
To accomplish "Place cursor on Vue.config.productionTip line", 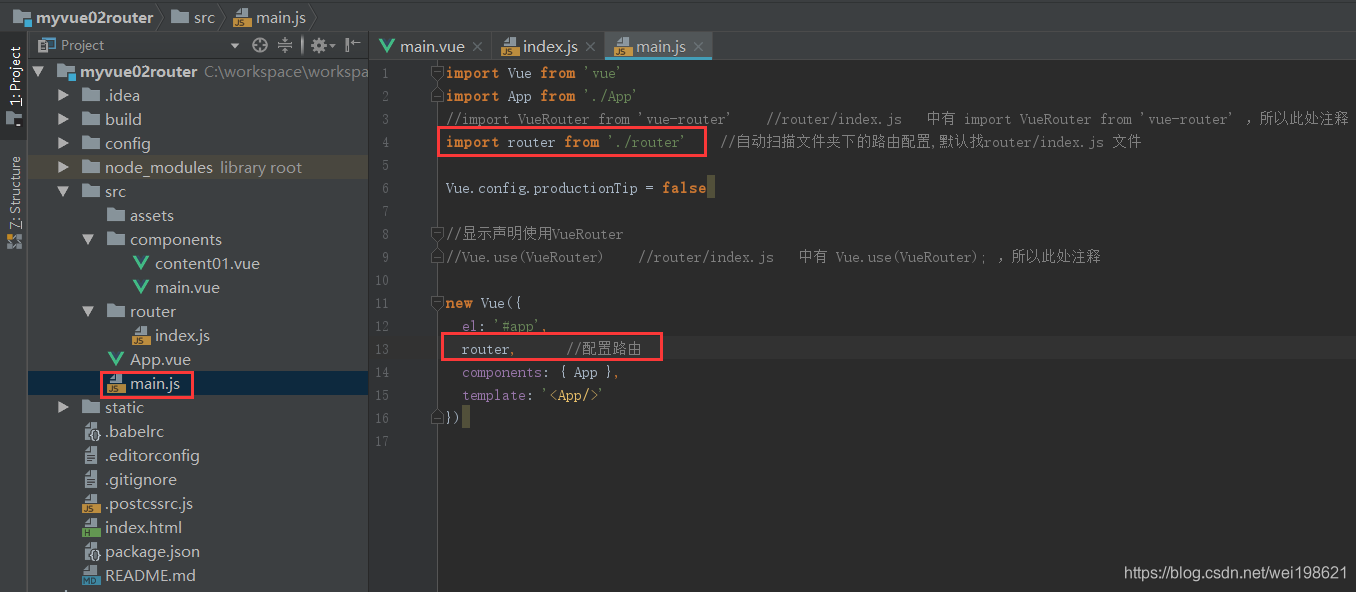I will (576, 188).
